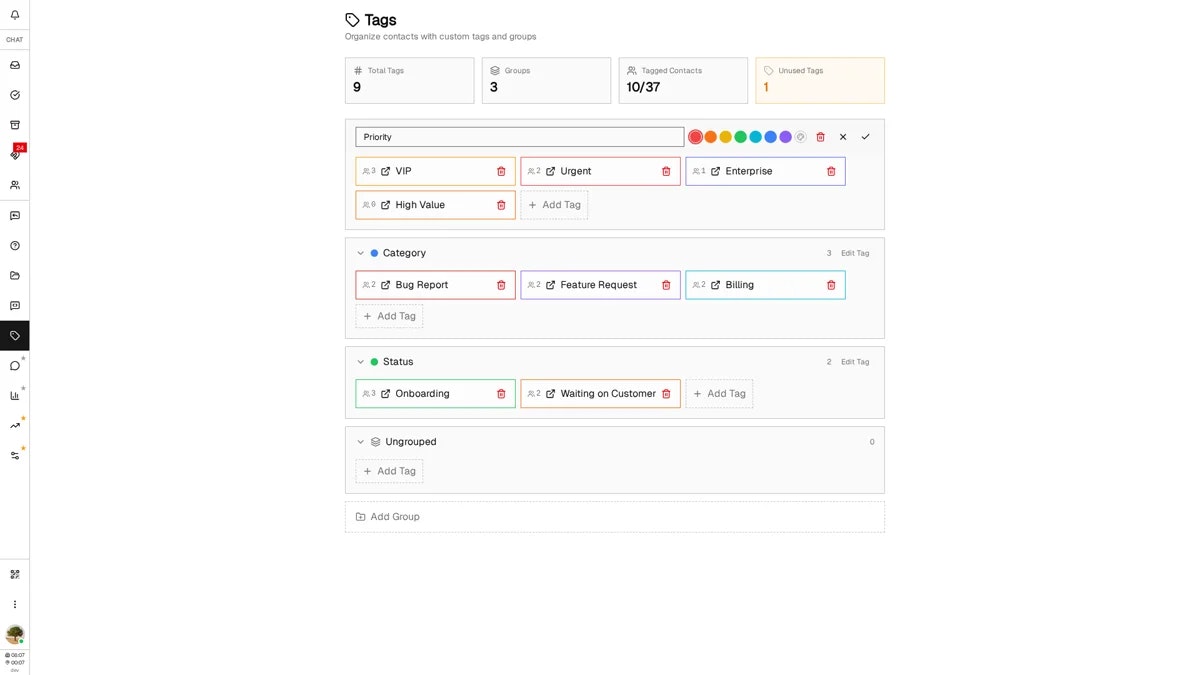Delete the Priority group with its trash icon
Viewport: 1200px width, 675px height.
(x=820, y=136)
